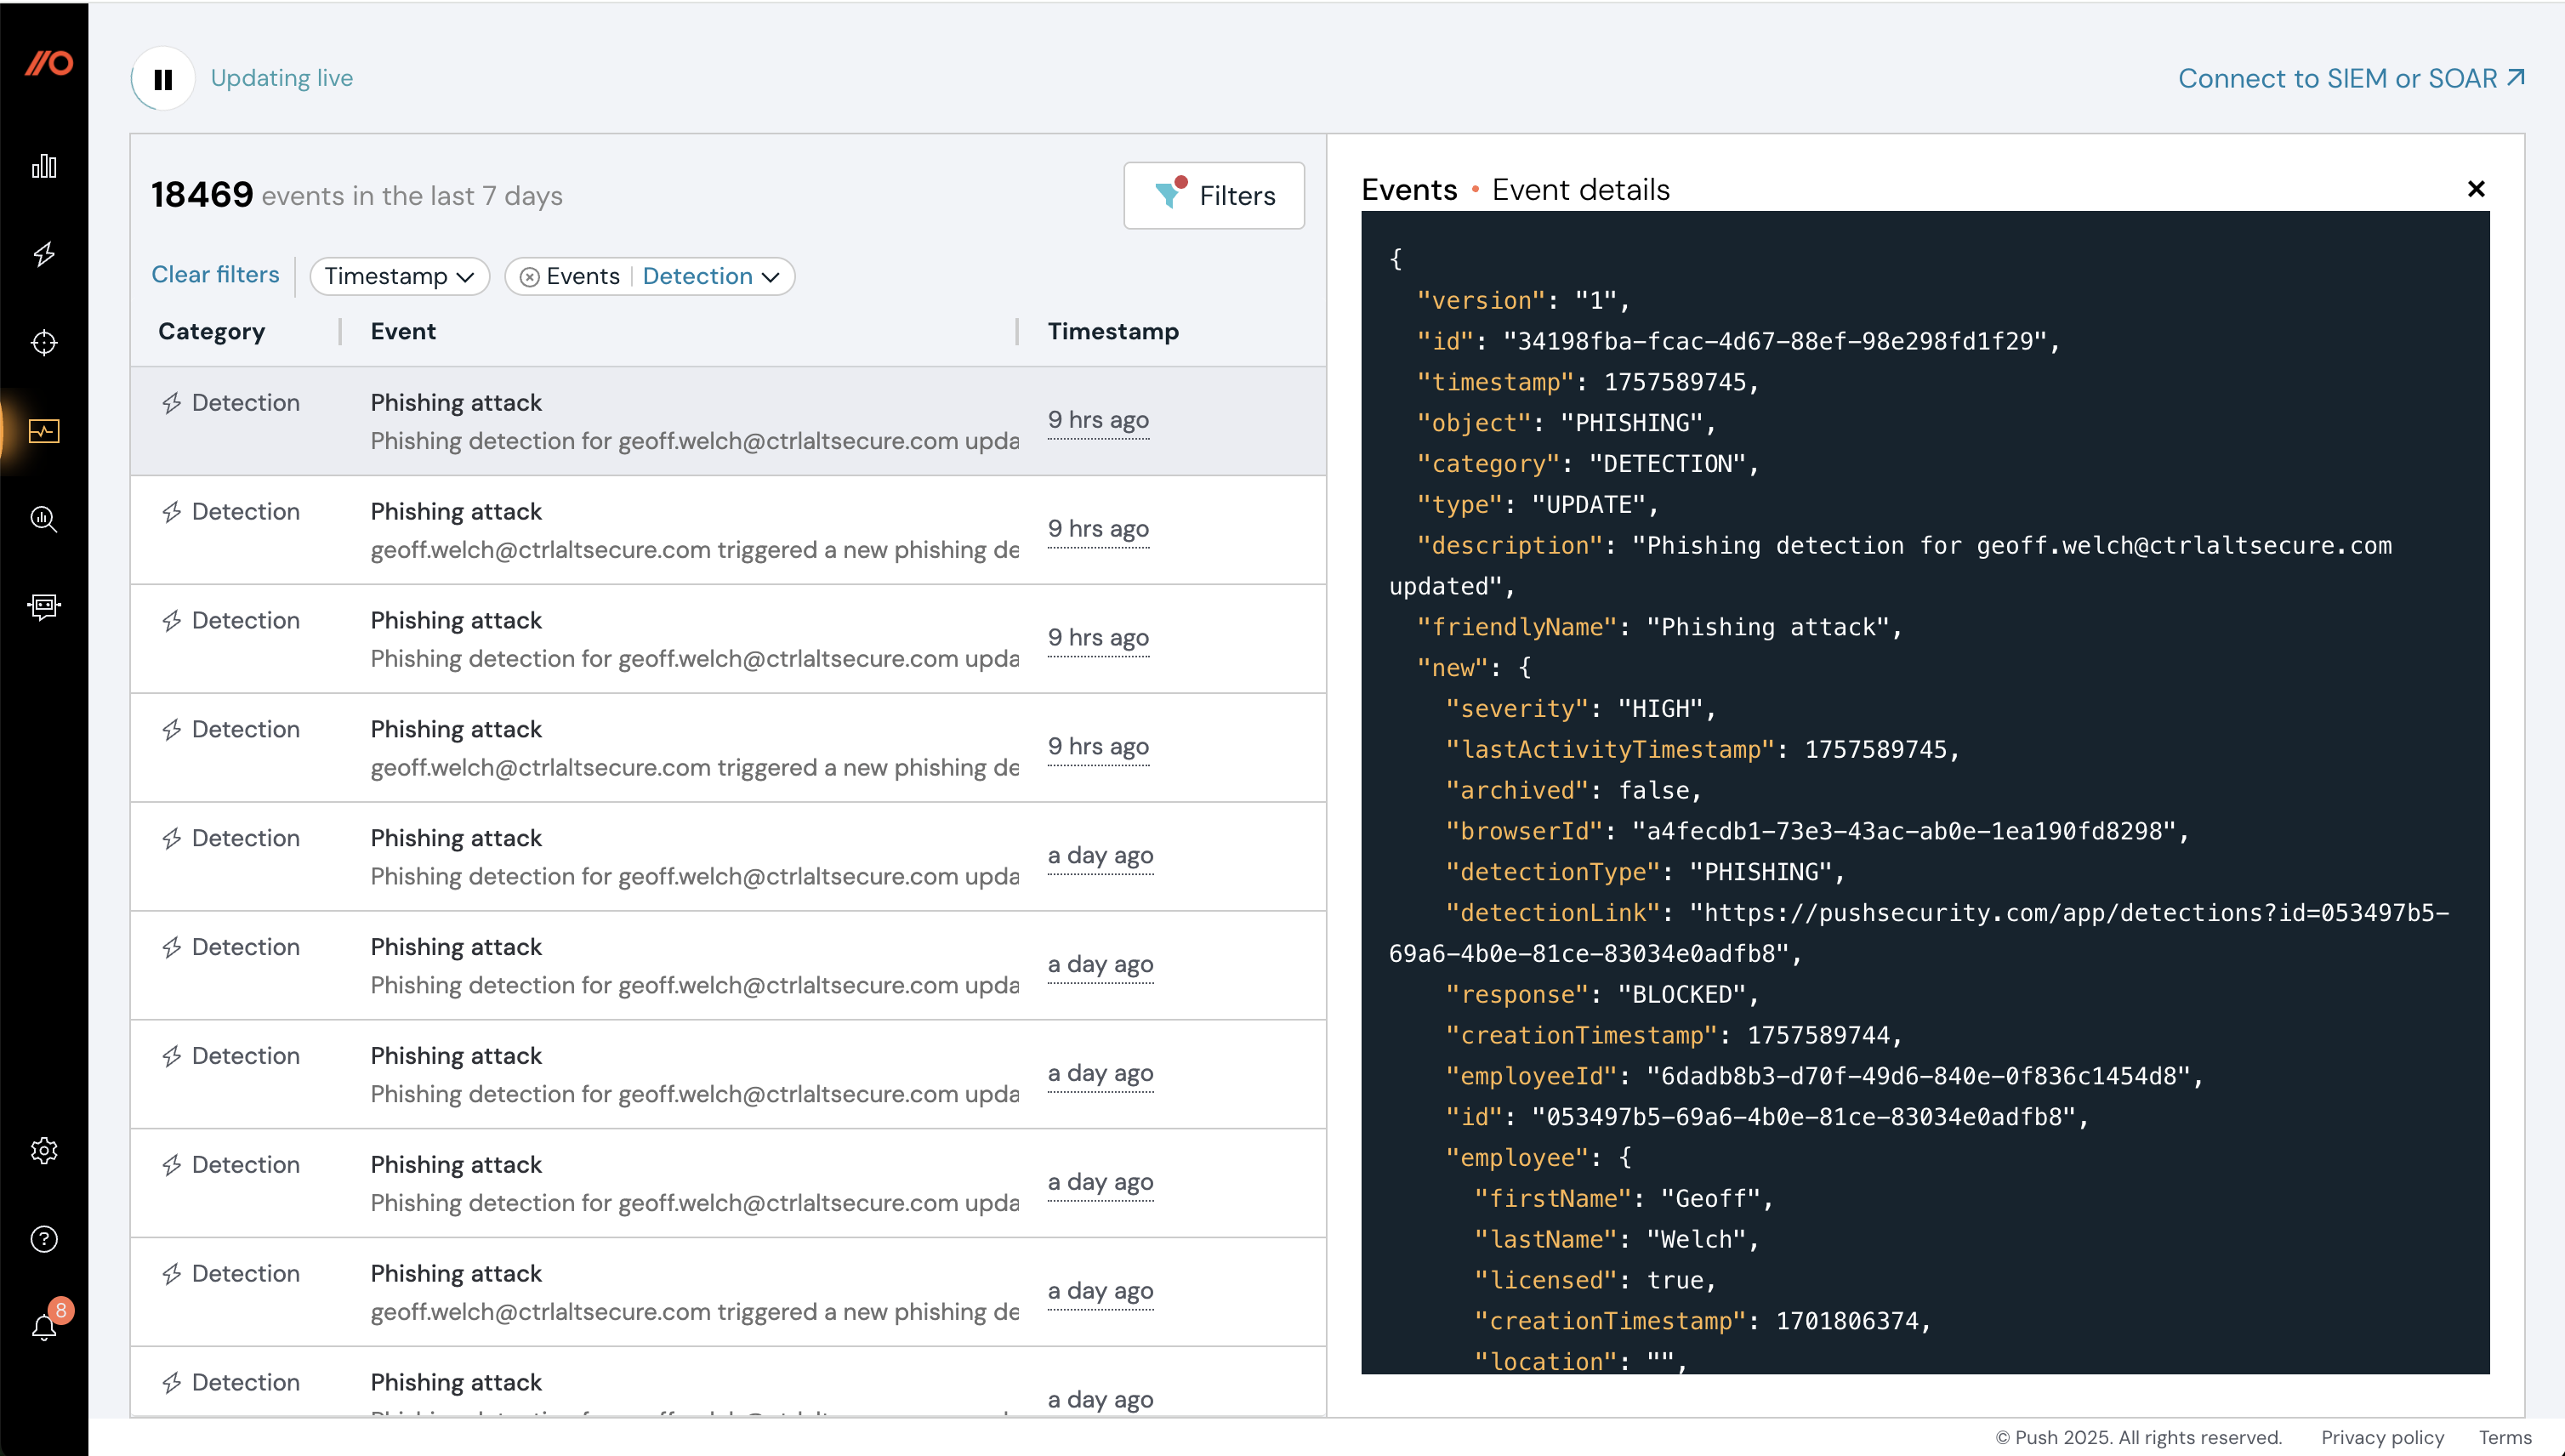Click the Timestamp column header

coord(1113,331)
